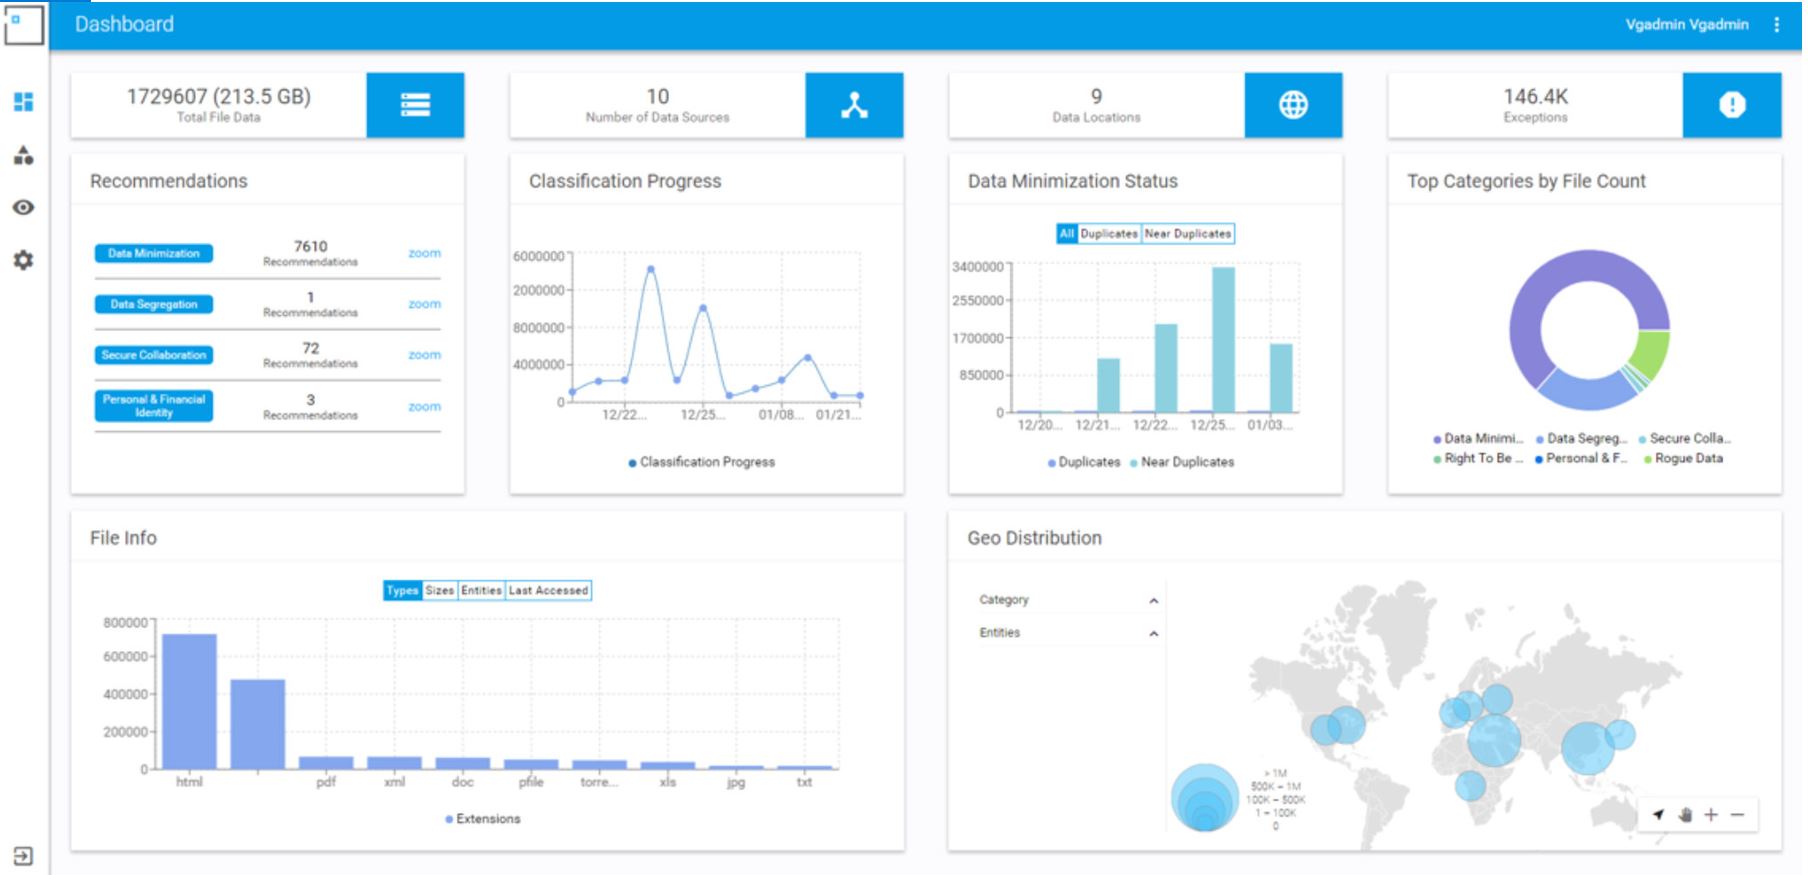Click the pdf bar in File Info chart
1808x875 pixels.
click(326, 763)
